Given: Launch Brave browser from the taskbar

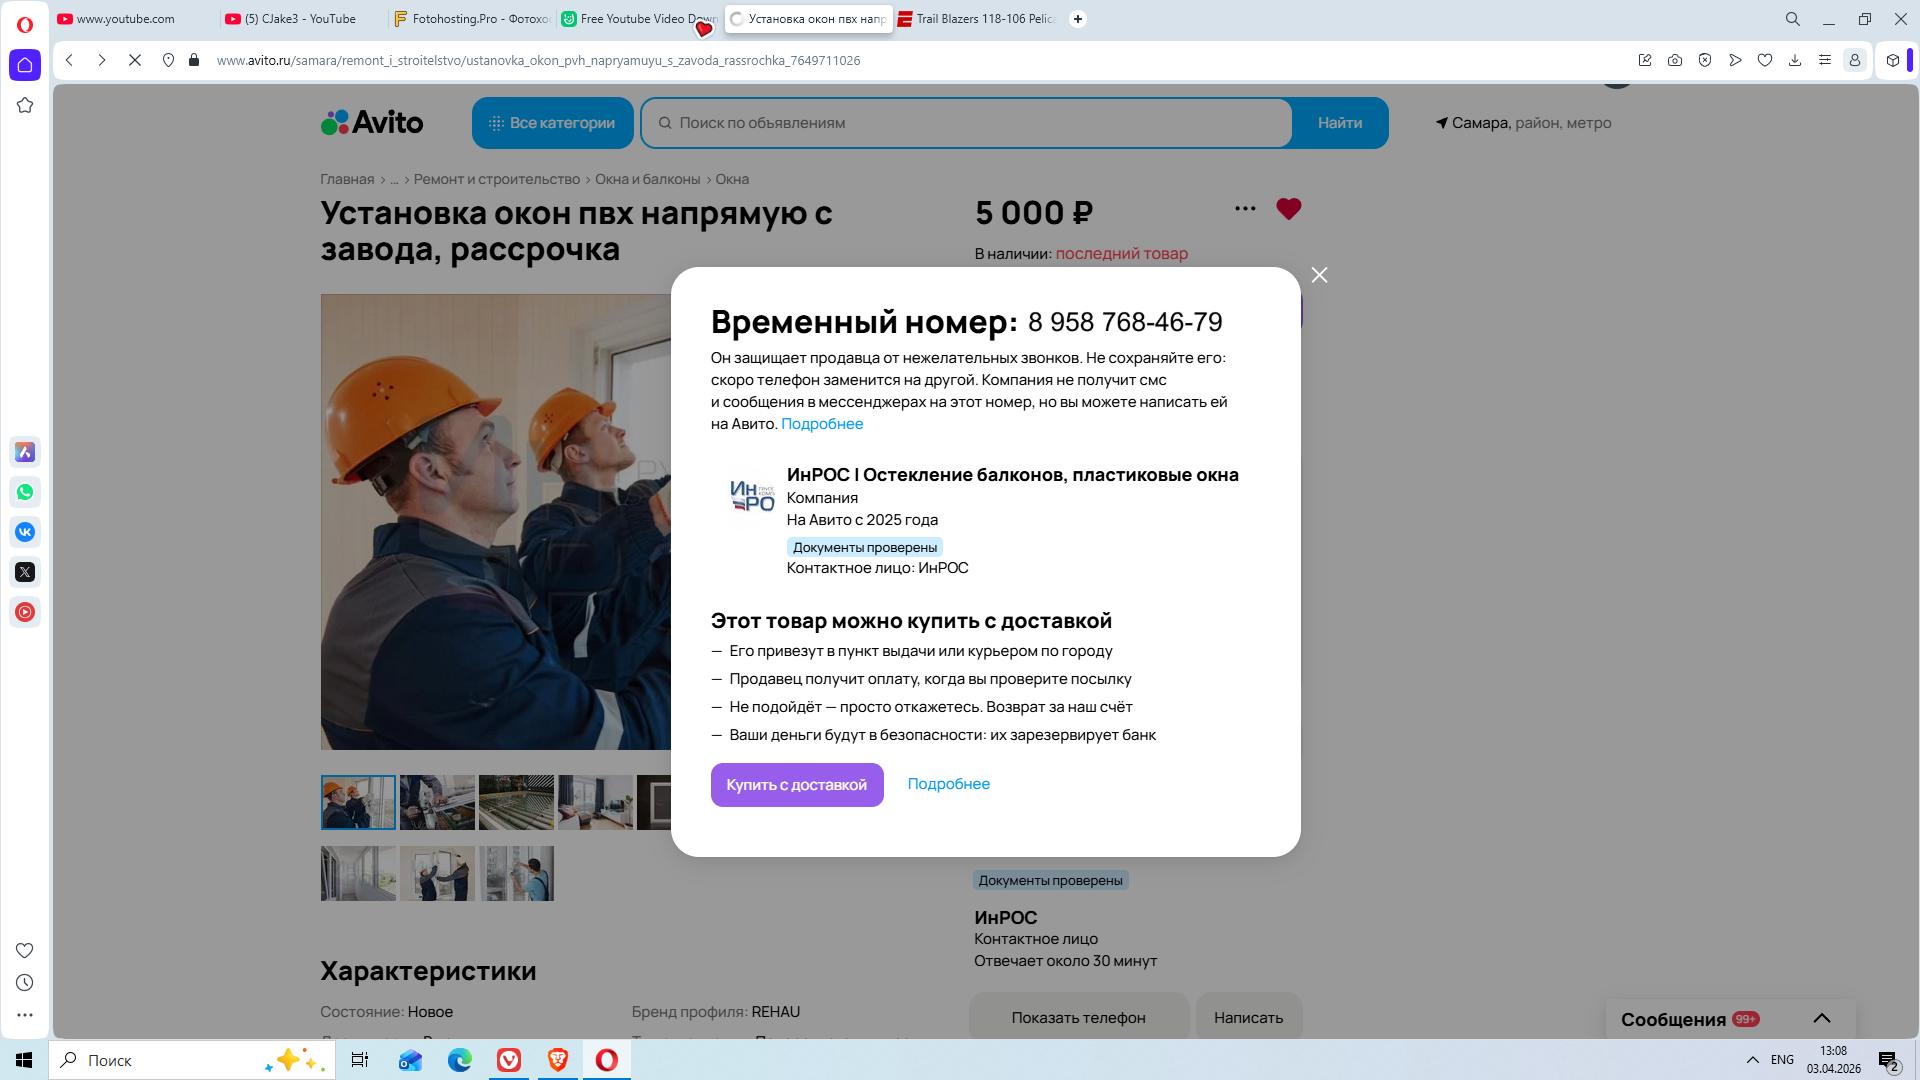Looking at the screenshot, I should pyautogui.click(x=558, y=1060).
